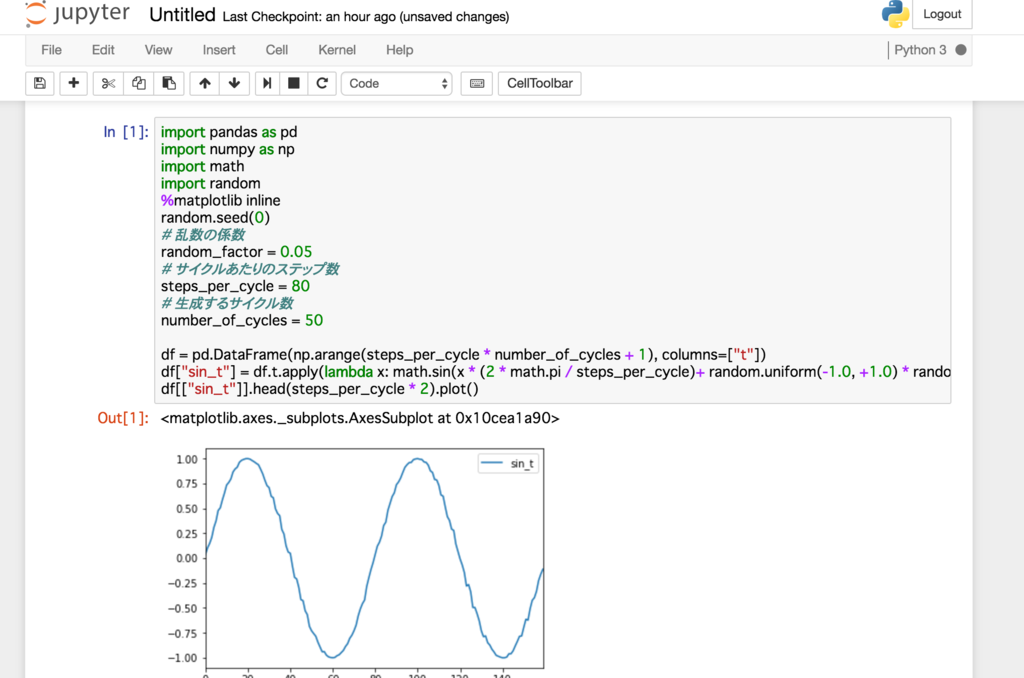Open the Cell menu
This screenshot has width=1024, height=678.
(277, 50)
